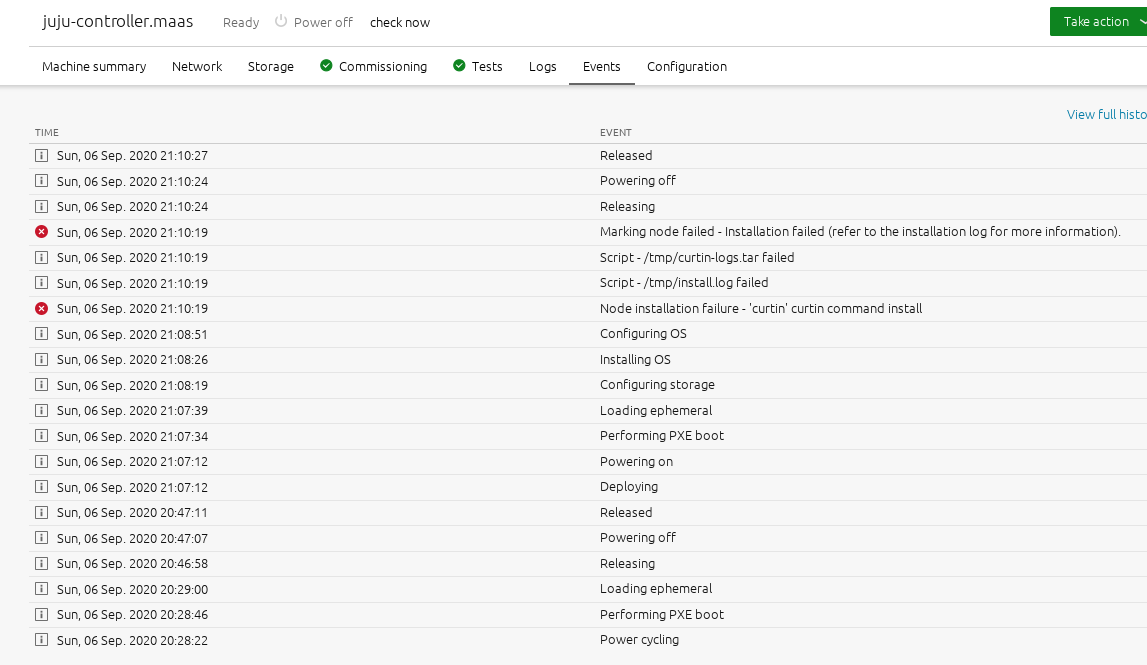Screen dimensions: 1147x665
Task: Click info icon for Released at 21:10:27
Action: pyautogui.click(x=41, y=156)
